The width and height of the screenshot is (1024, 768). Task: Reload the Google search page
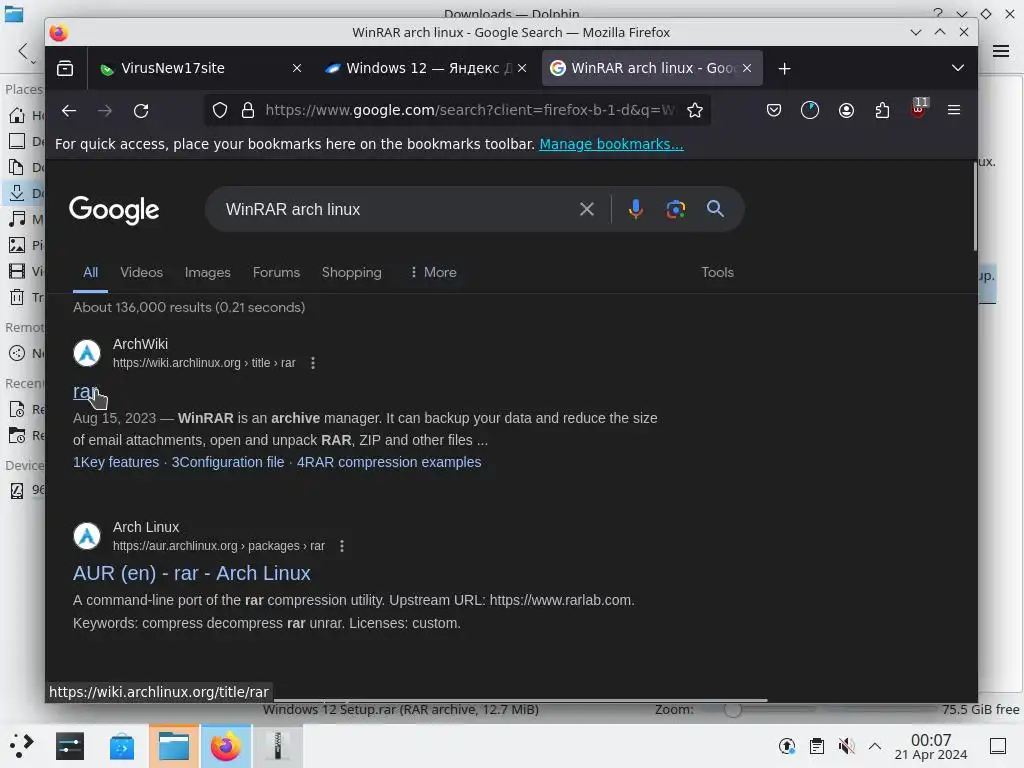(141, 110)
